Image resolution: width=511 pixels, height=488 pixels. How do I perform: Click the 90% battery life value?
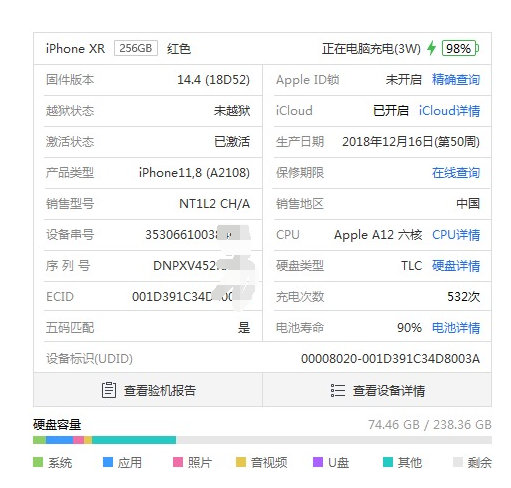(x=409, y=328)
